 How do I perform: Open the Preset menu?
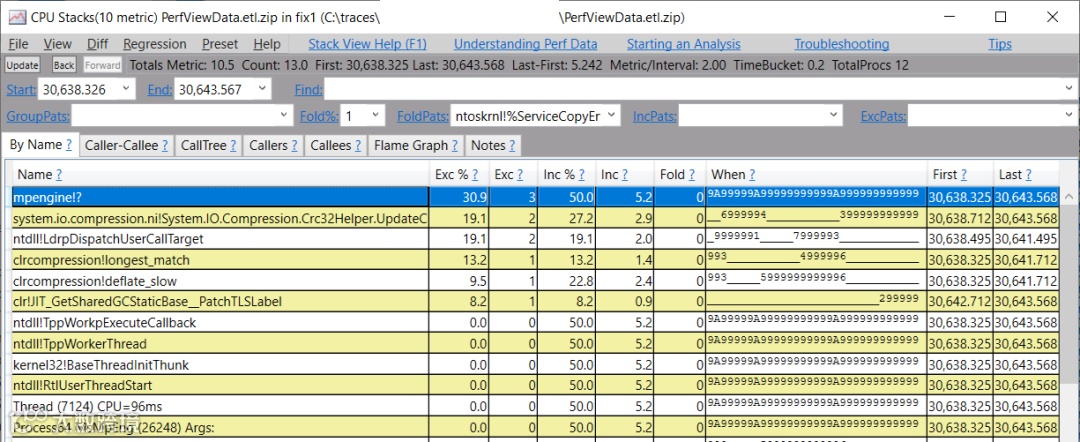pyautogui.click(x=220, y=44)
